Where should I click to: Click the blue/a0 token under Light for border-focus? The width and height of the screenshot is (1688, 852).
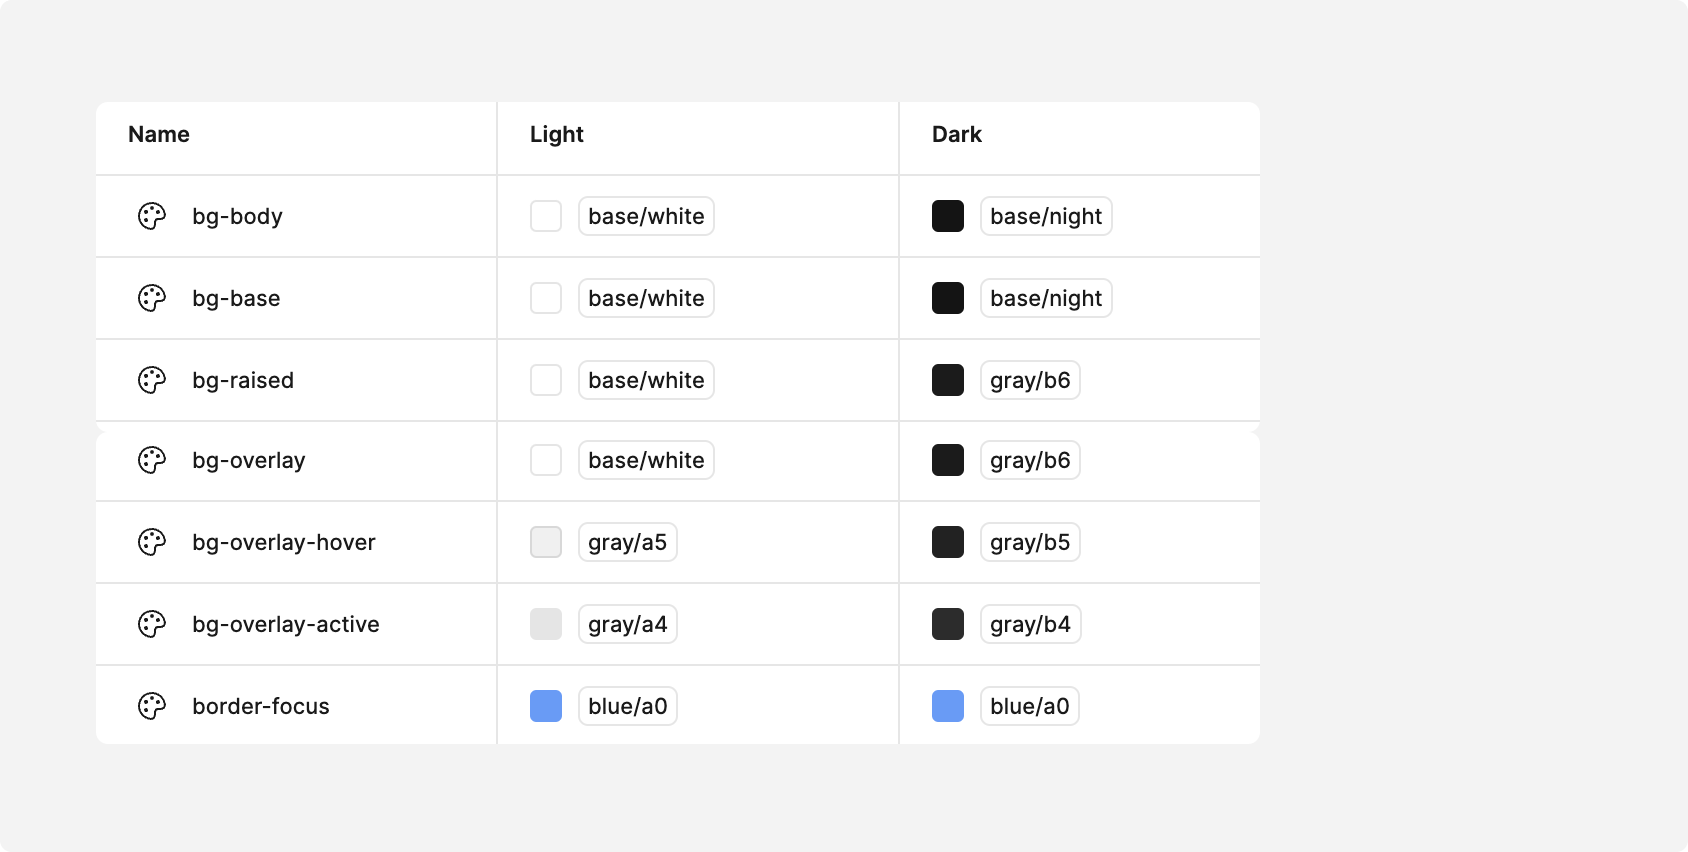point(627,705)
